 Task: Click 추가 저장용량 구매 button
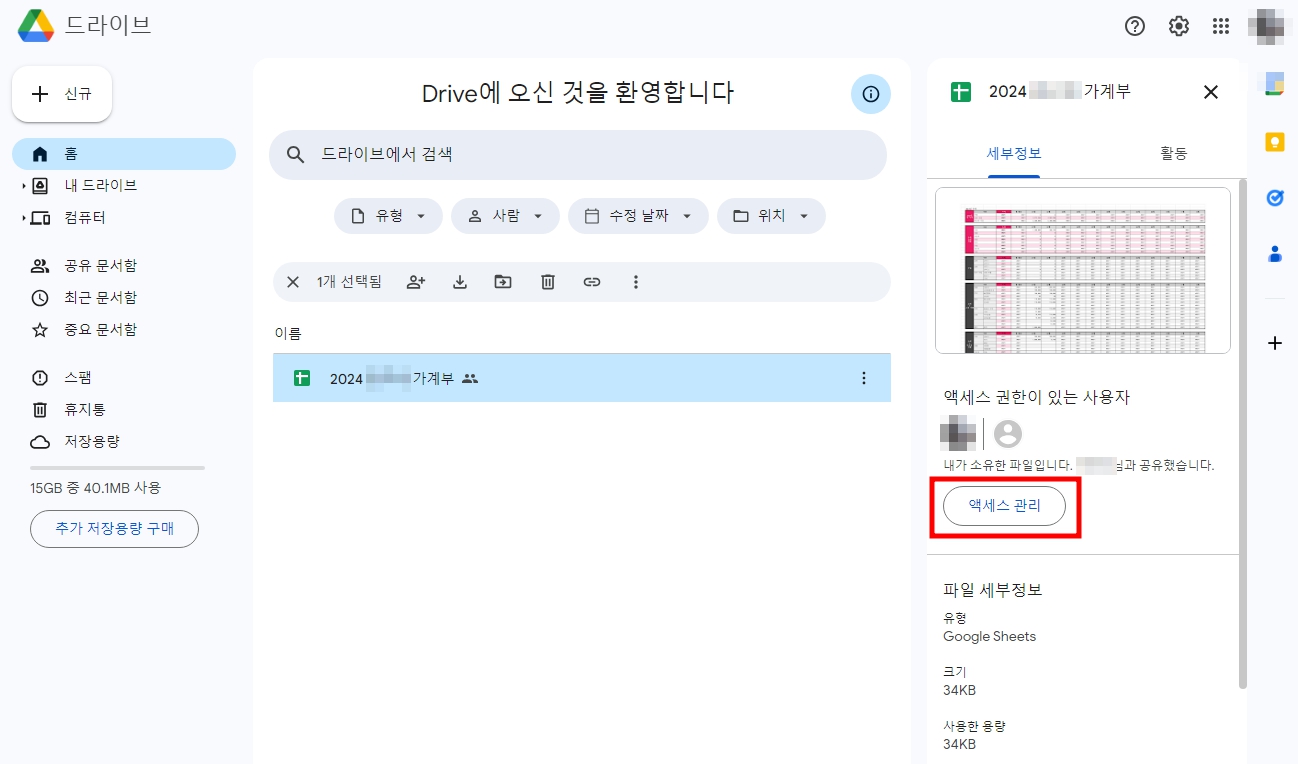[x=114, y=529]
